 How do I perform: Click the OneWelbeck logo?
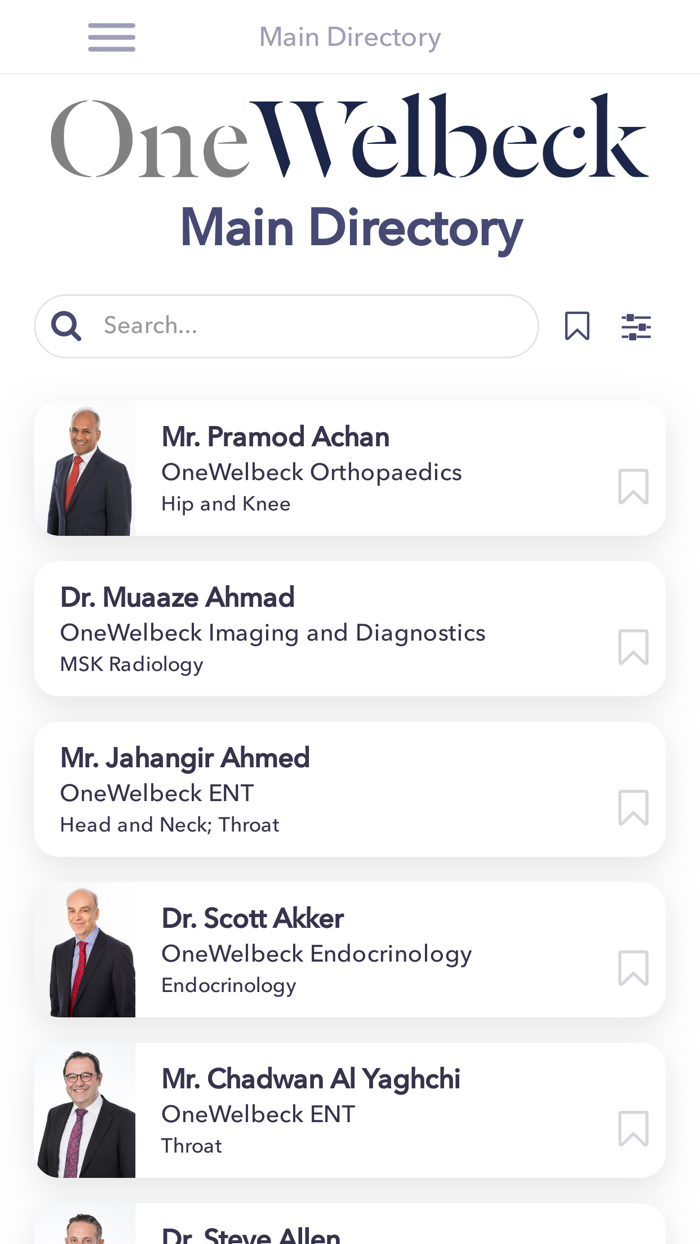(x=350, y=135)
